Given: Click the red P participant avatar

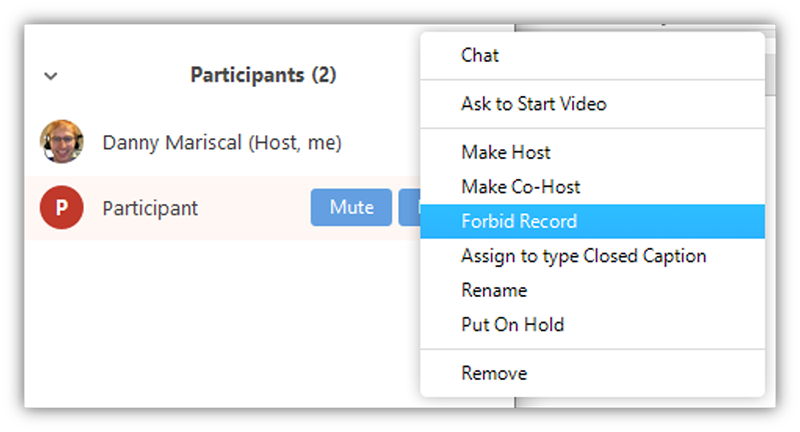Looking at the screenshot, I should [61, 208].
